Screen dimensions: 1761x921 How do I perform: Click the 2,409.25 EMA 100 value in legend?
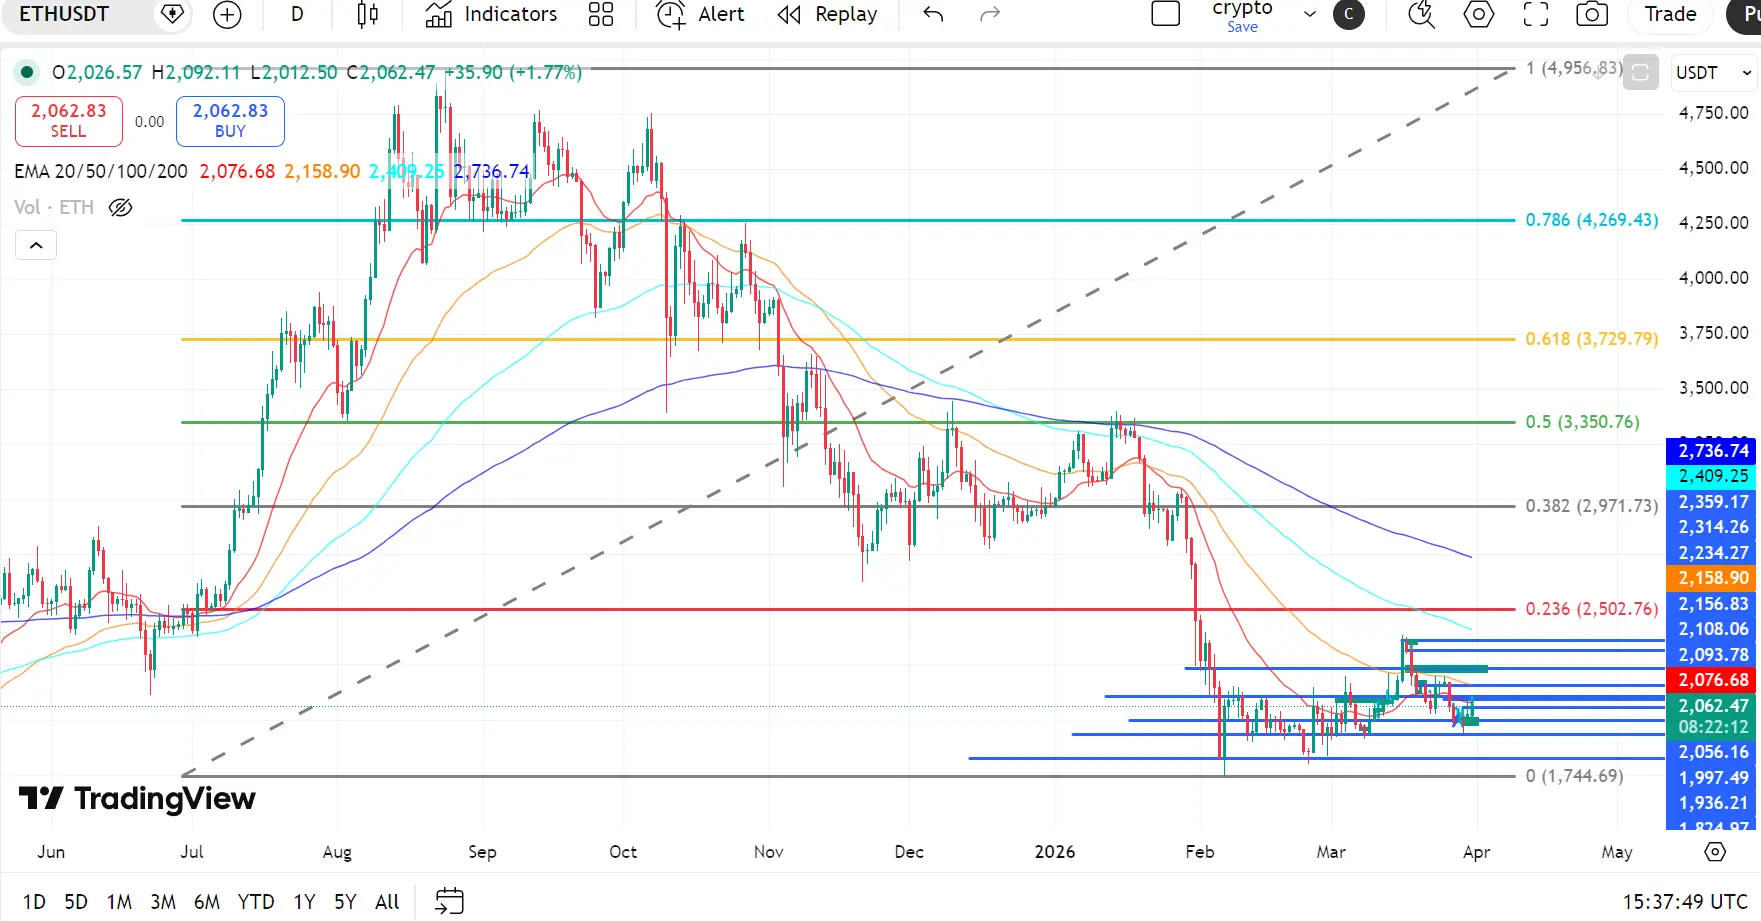coord(407,171)
